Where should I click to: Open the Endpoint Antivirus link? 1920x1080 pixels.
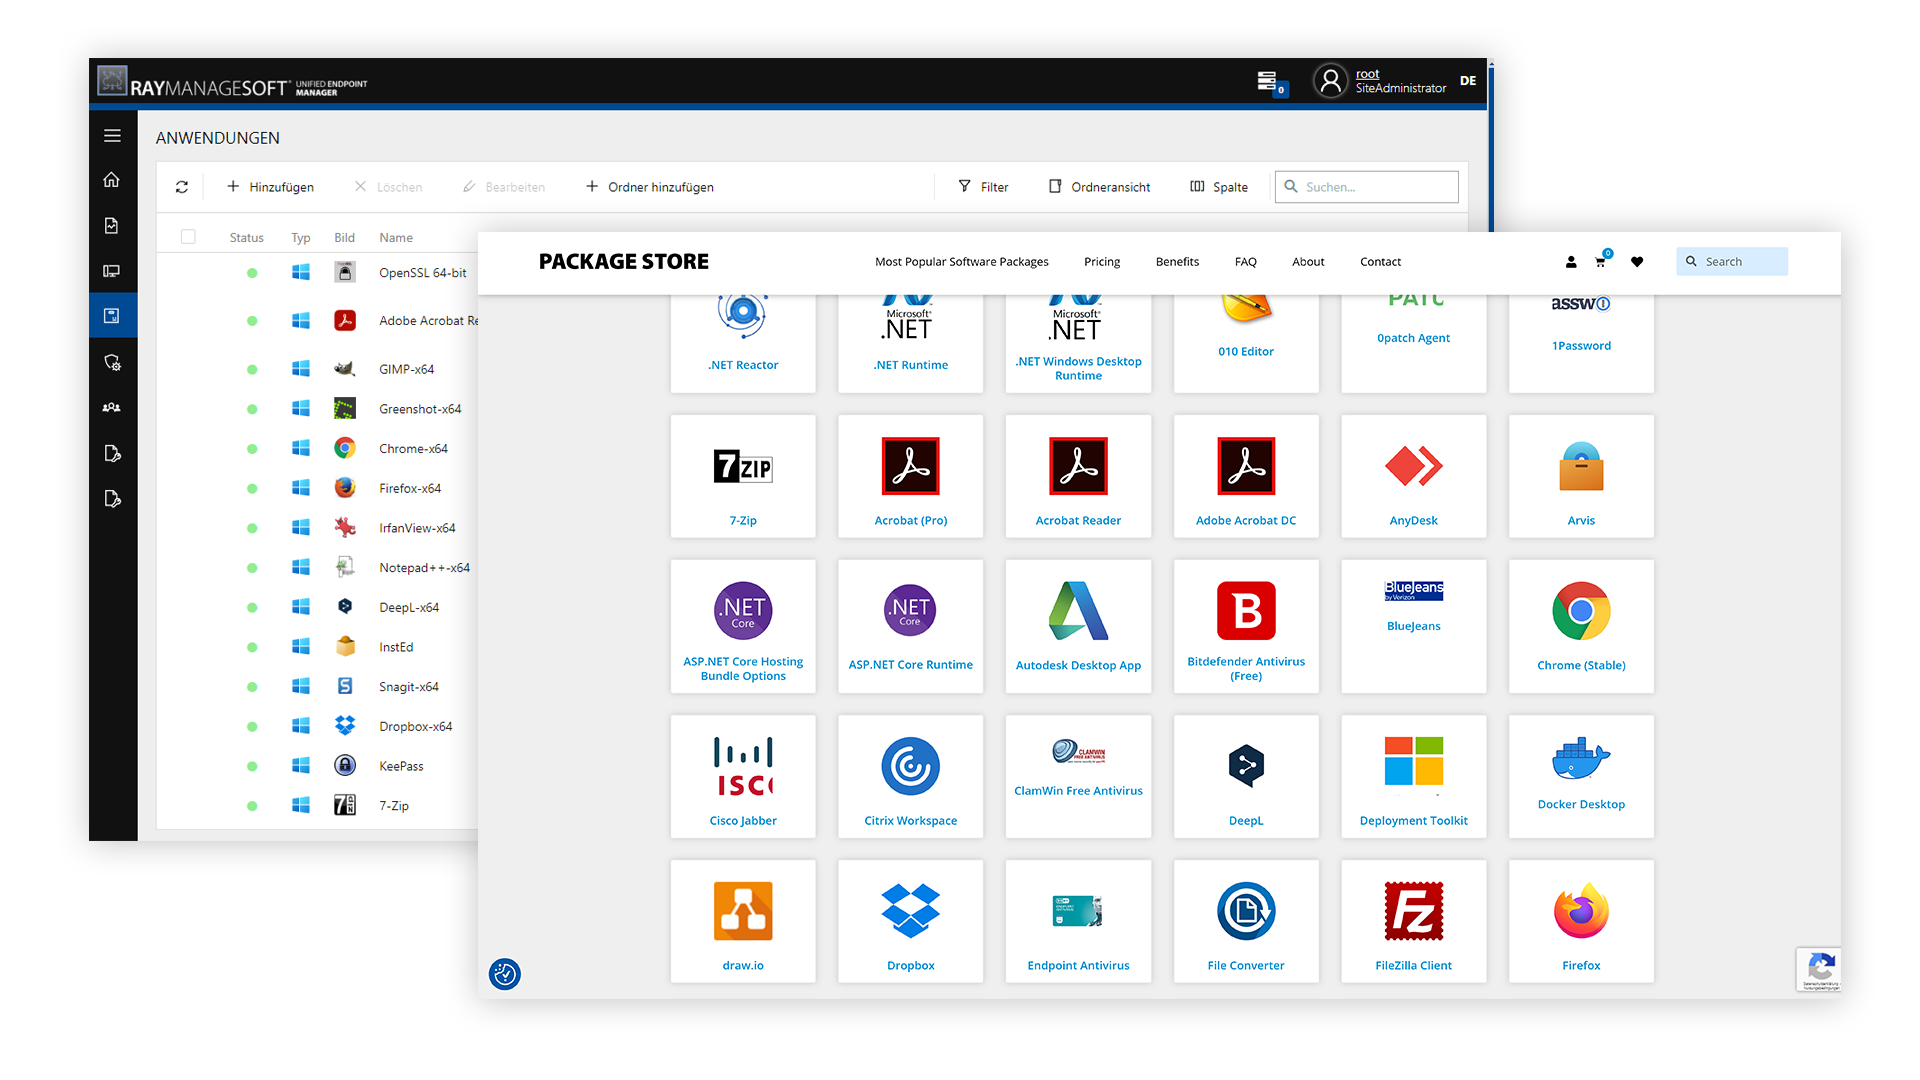pos(1078,965)
